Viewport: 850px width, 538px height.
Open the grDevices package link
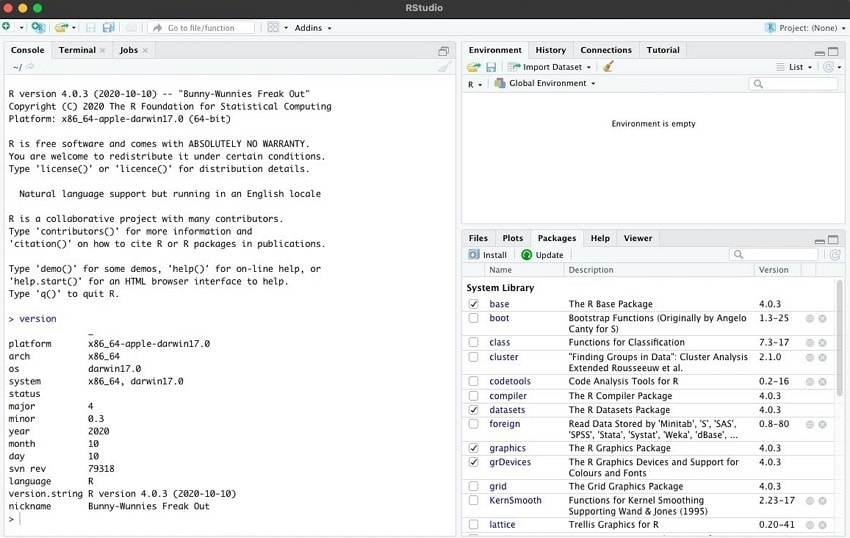tap(510, 462)
